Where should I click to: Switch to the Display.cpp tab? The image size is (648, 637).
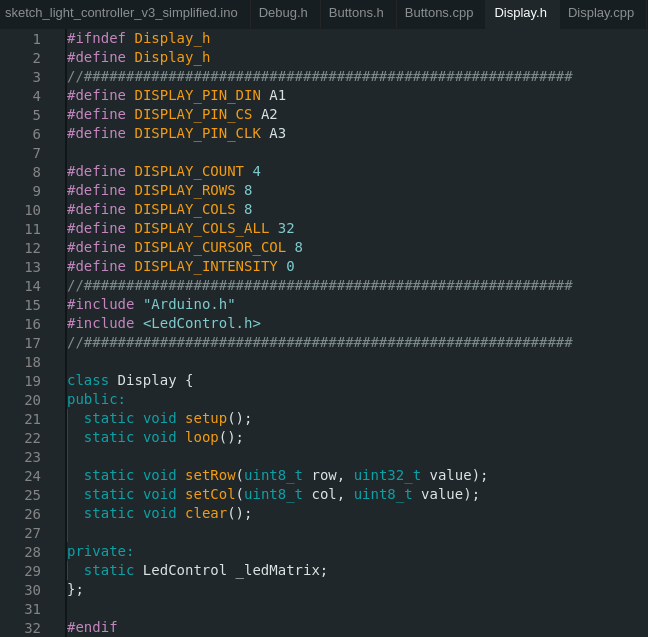pyautogui.click(x=600, y=13)
